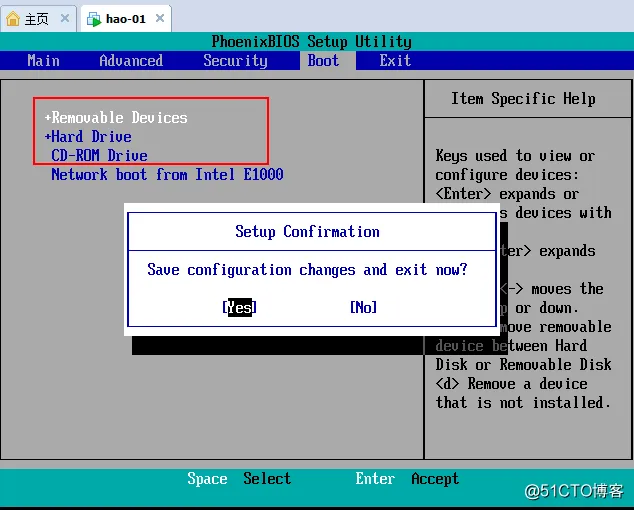Click 'configure devices:' help line
Viewport: 634px width, 510px height.
tap(507, 175)
